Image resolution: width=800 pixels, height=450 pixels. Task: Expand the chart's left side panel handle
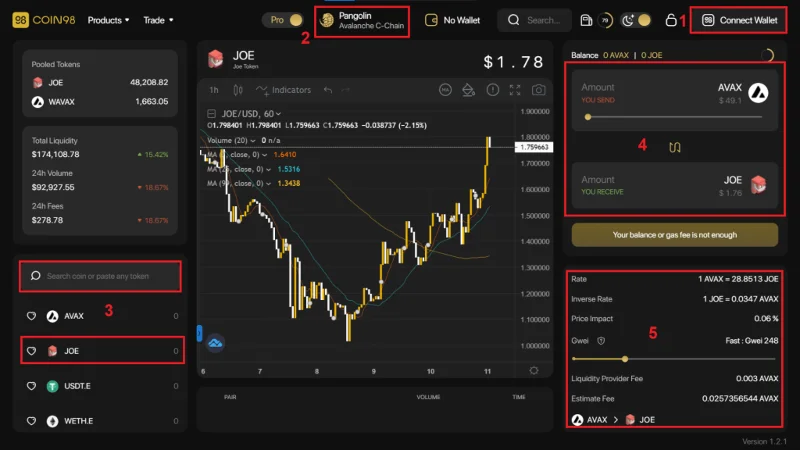click(199, 334)
